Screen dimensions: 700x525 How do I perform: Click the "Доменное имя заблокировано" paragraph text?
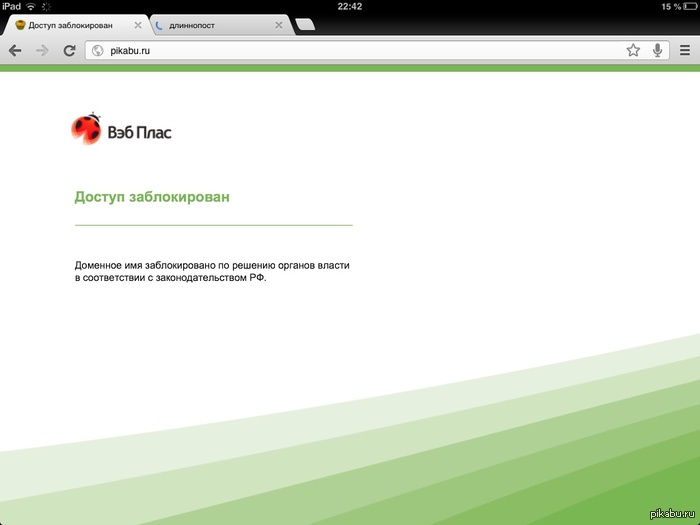[x=212, y=272]
